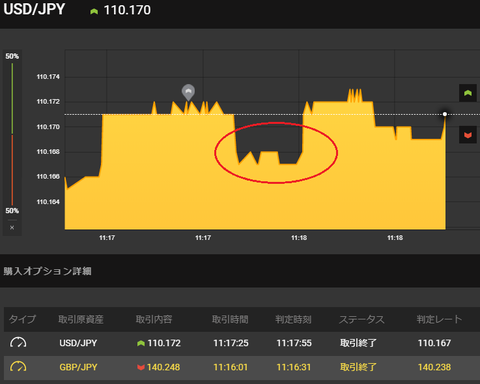The height and width of the screenshot is (384, 480).
Task: Click the red portion of the sentiment bar
Action: click(12, 170)
